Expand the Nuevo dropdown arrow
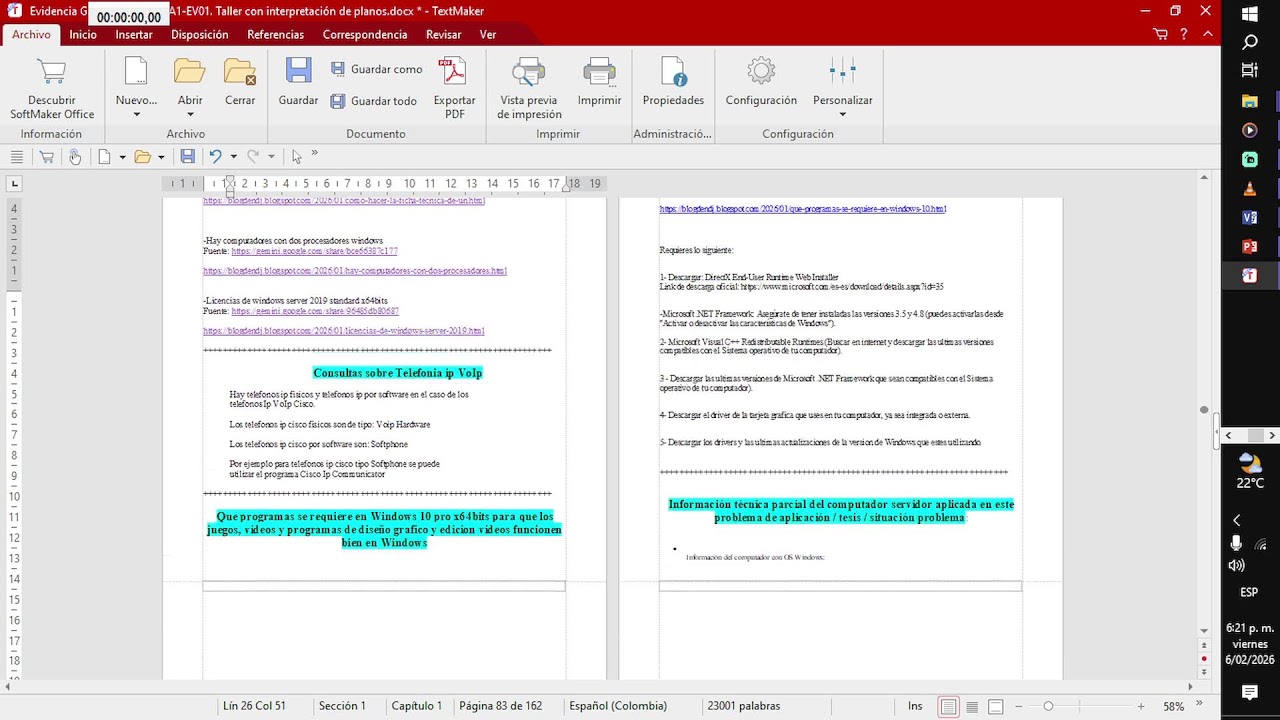The height and width of the screenshot is (720, 1280). click(x=136, y=114)
